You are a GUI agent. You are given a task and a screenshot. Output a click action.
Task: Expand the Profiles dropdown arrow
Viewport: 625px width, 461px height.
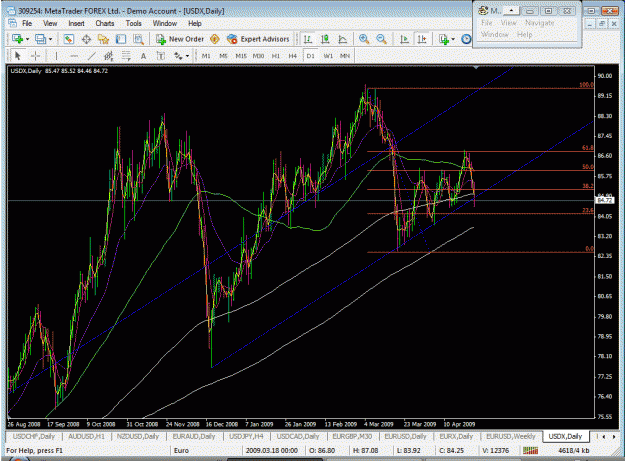tap(50, 39)
